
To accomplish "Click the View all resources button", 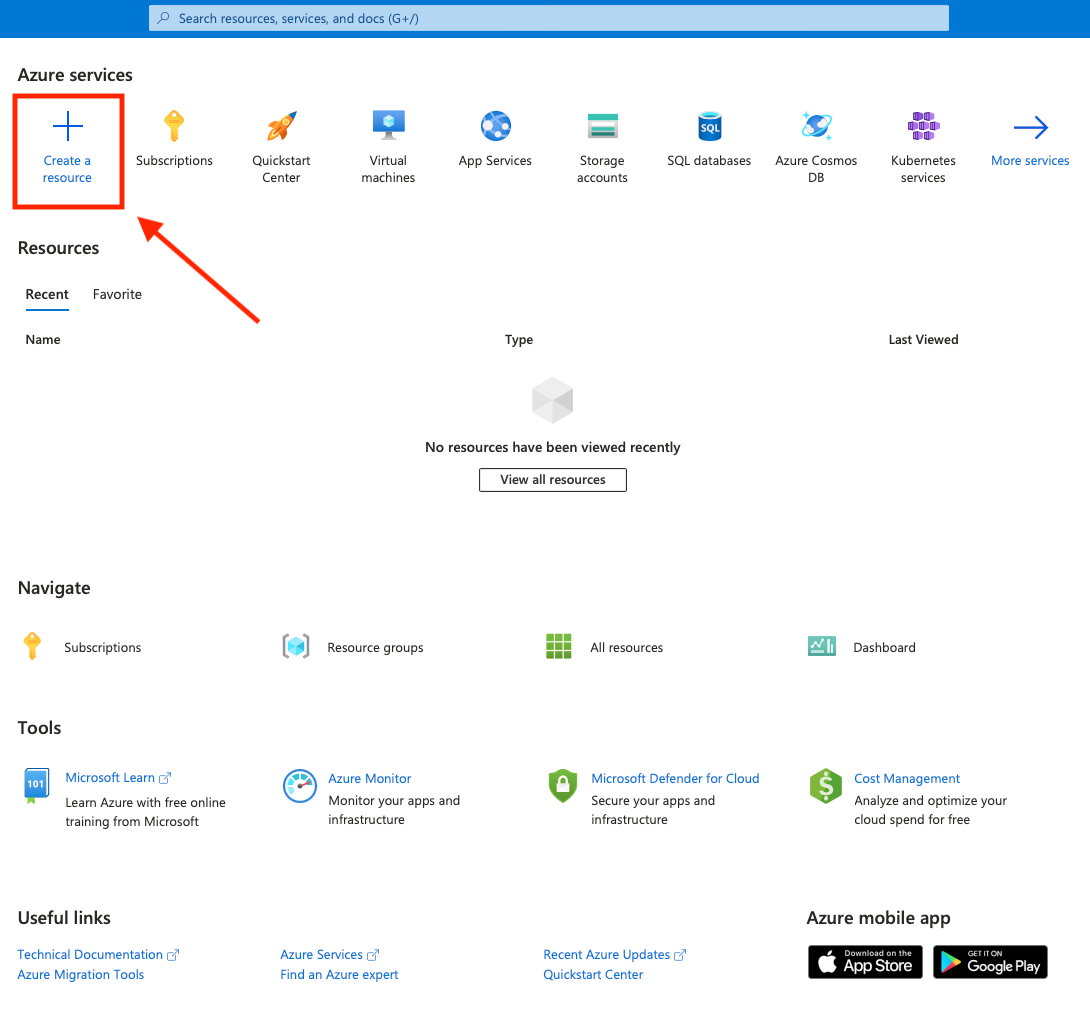I will (553, 480).
